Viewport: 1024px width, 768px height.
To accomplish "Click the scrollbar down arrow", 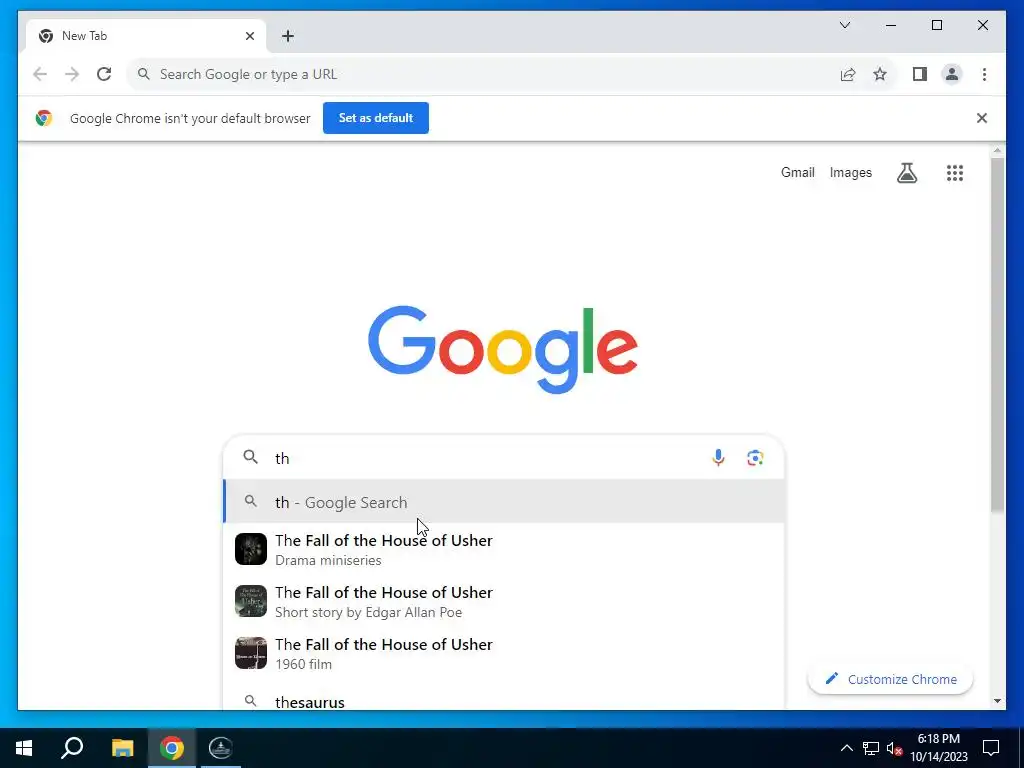I will click(997, 701).
